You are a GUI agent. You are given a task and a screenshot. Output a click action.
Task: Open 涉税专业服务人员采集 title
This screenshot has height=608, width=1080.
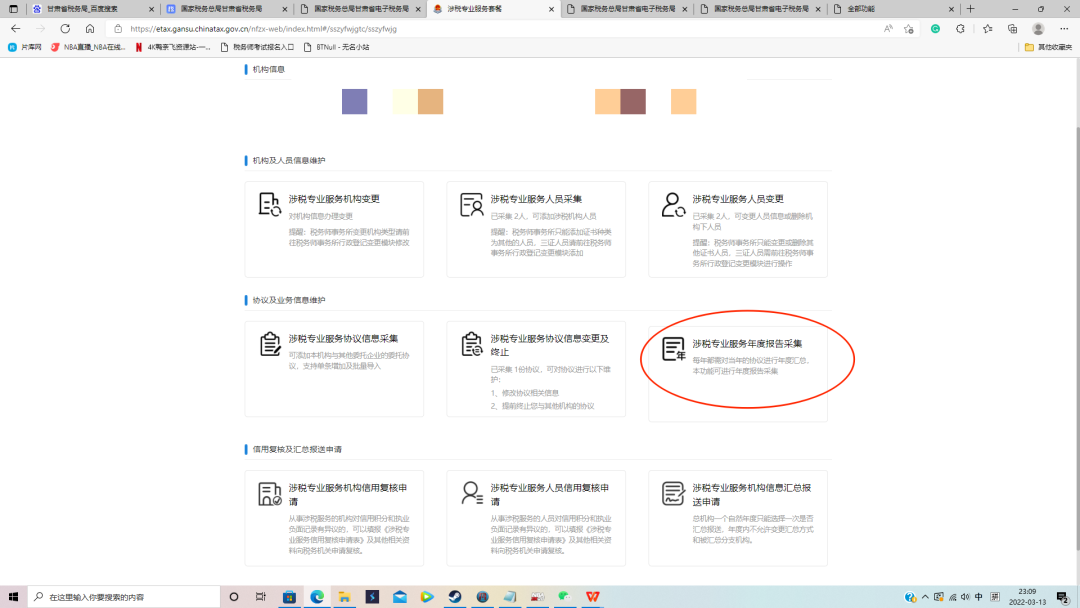click(536, 199)
